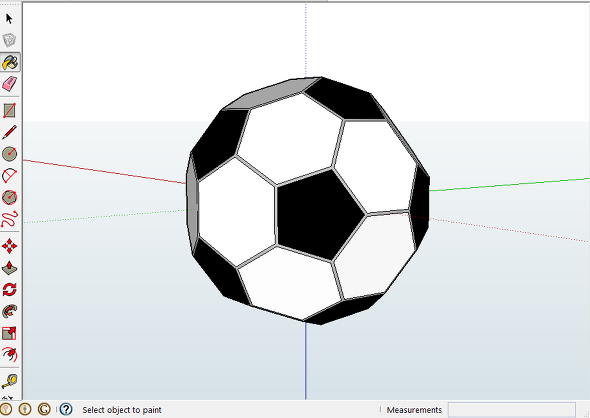Select the pencil Line tool
The height and width of the screenshot is (418, 590).
pyautogui.click(x=9, y=132)
